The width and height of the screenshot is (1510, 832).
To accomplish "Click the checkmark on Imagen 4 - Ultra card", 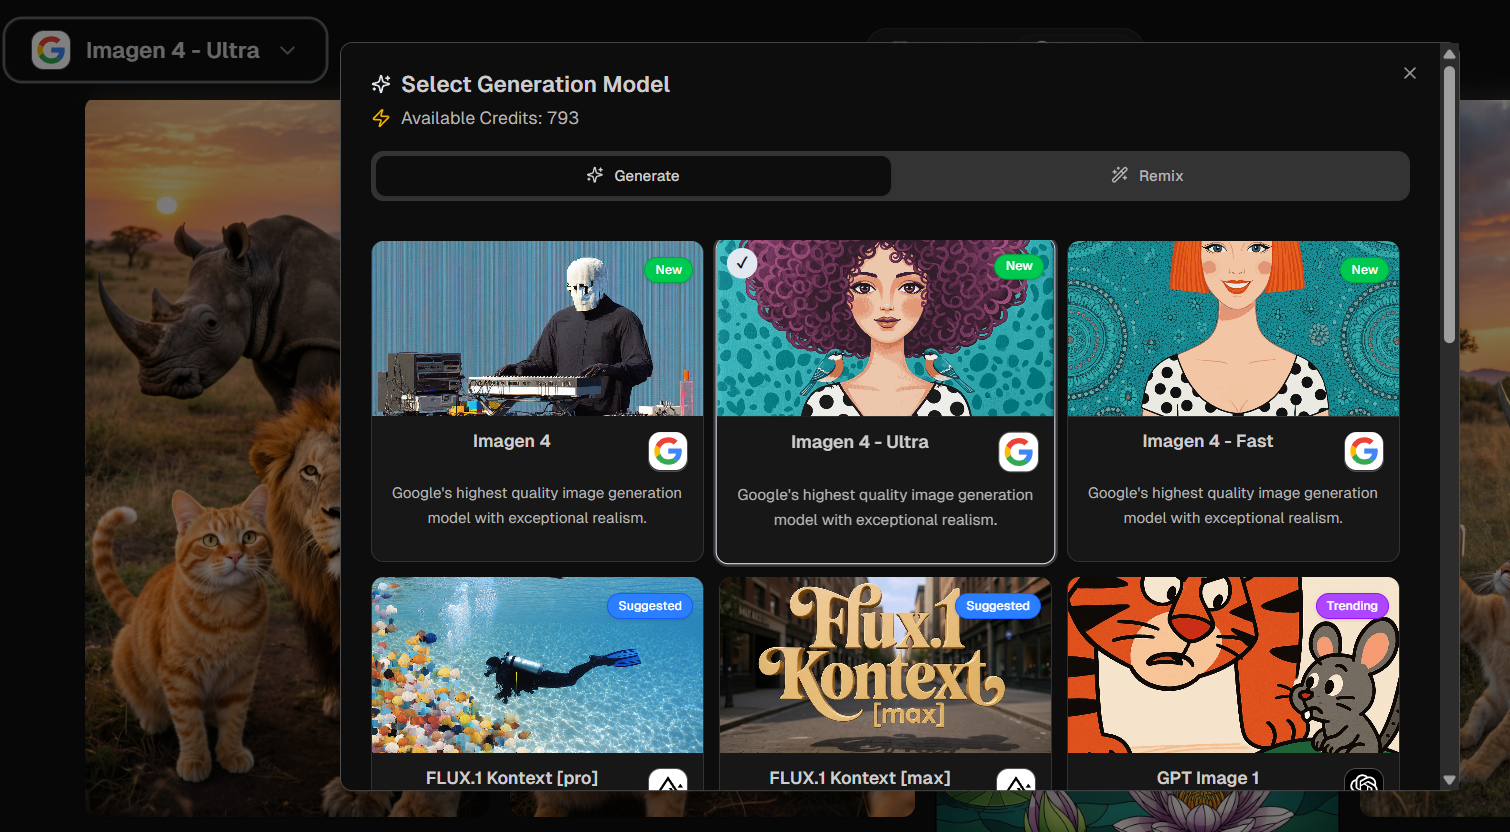I will (x=742, y=263).
